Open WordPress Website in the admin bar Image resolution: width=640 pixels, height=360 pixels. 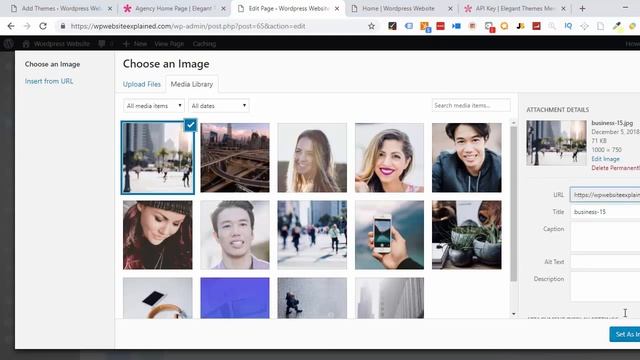(x=56, y=44)
